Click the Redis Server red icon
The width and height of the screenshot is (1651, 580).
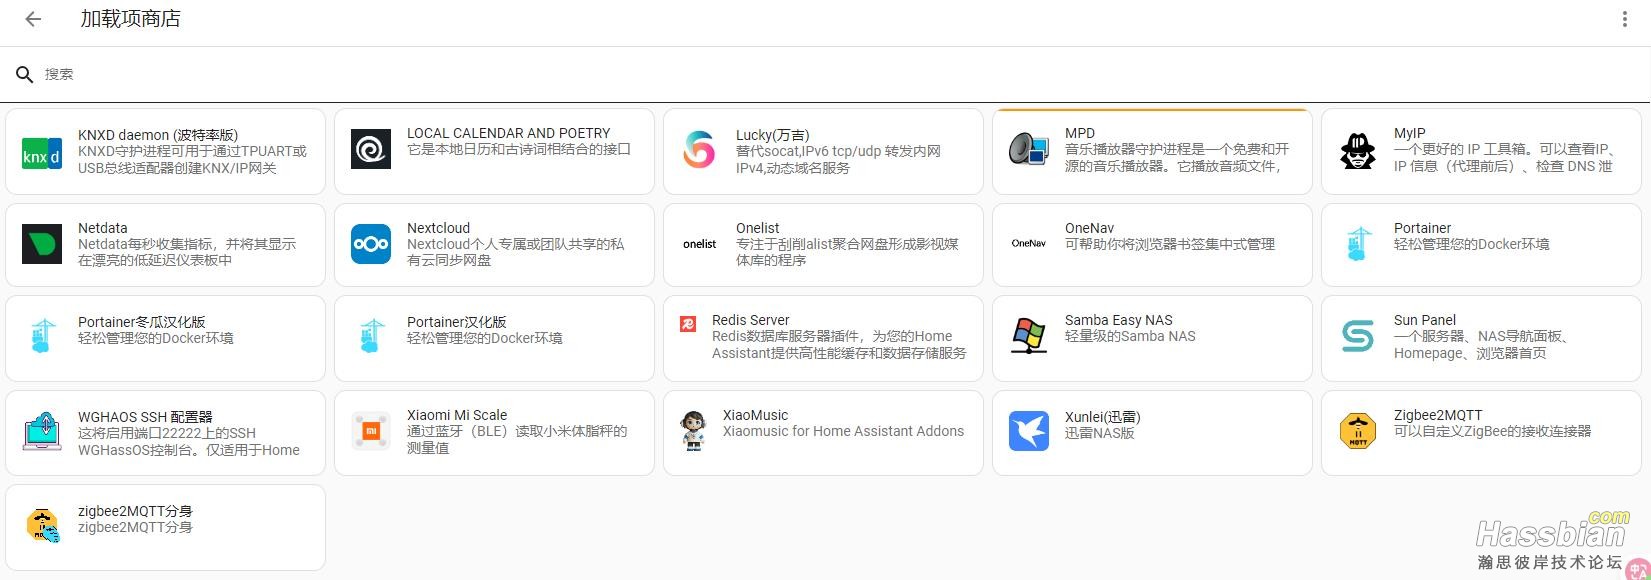688,324
